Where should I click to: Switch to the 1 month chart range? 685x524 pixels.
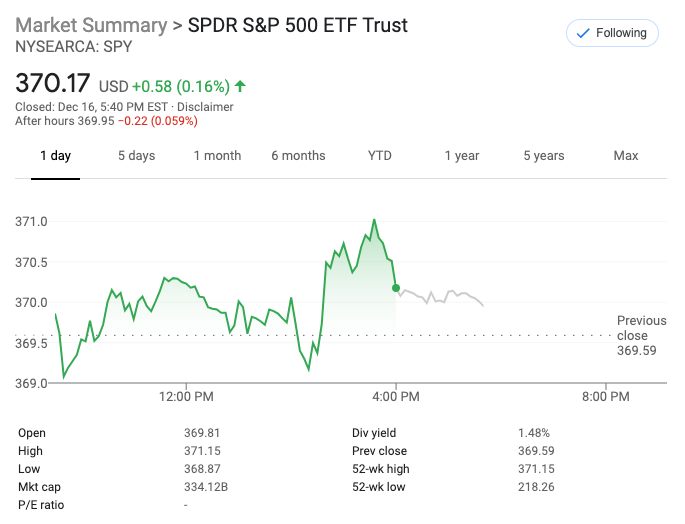(217, 155)
